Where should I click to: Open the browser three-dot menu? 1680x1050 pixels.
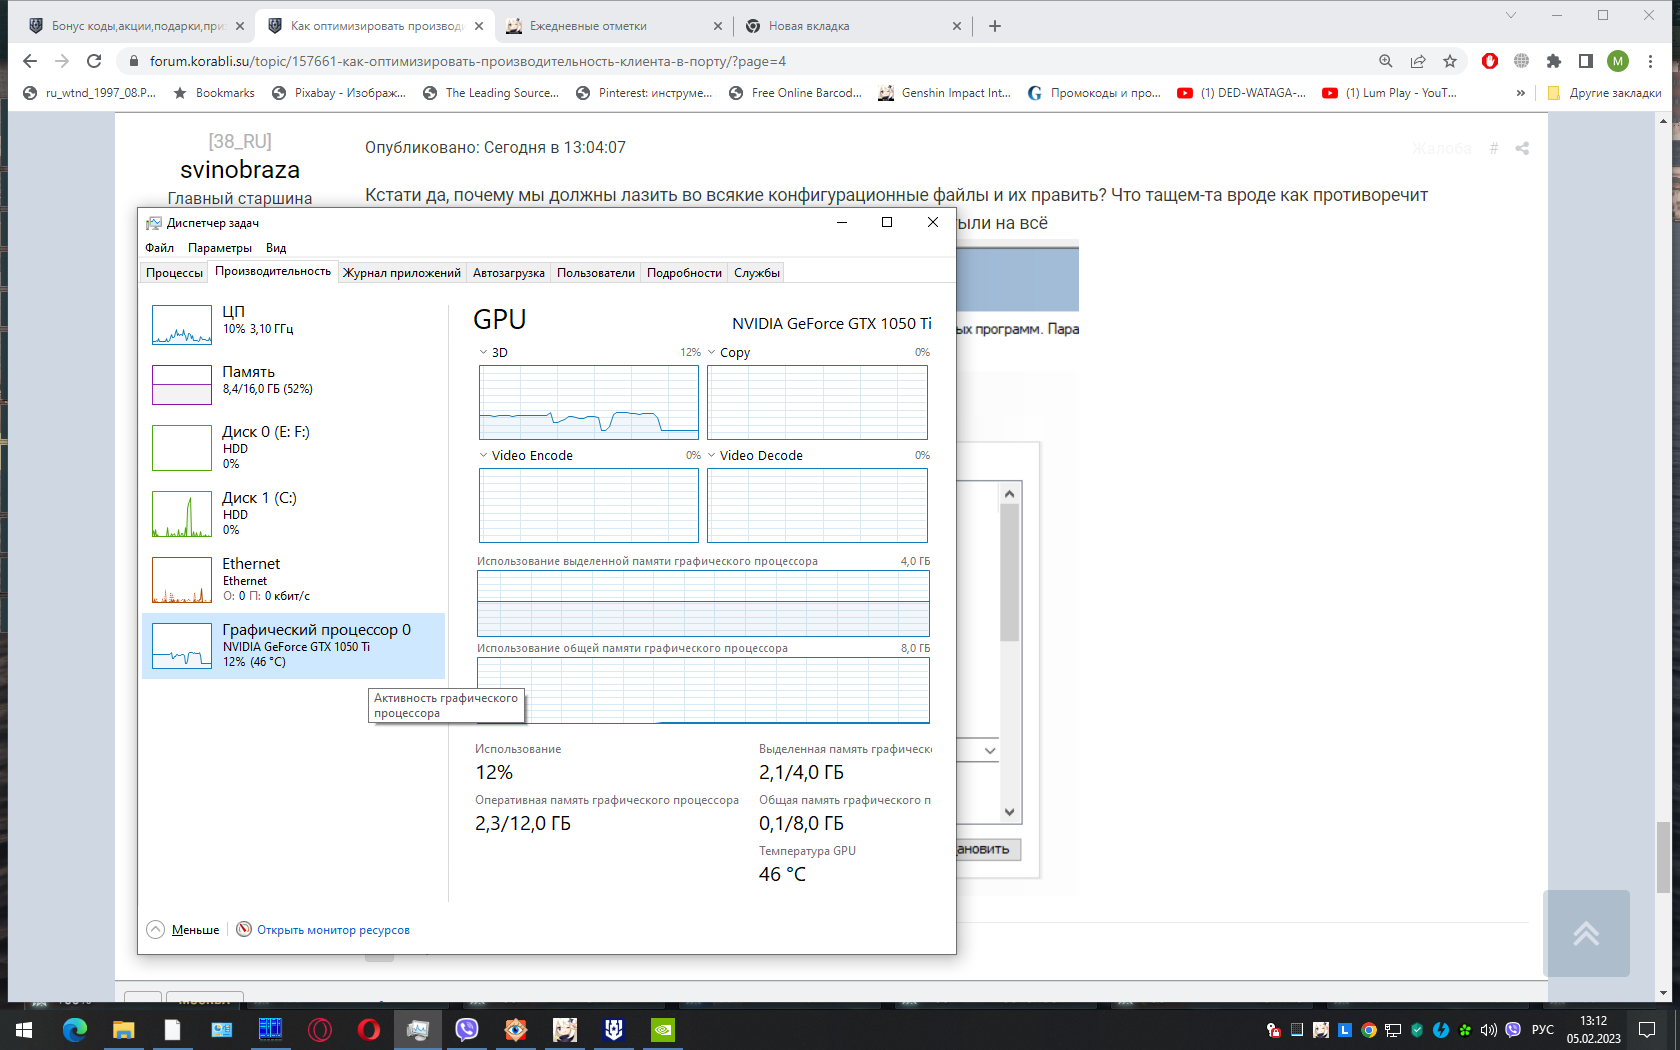(1650, 61)
